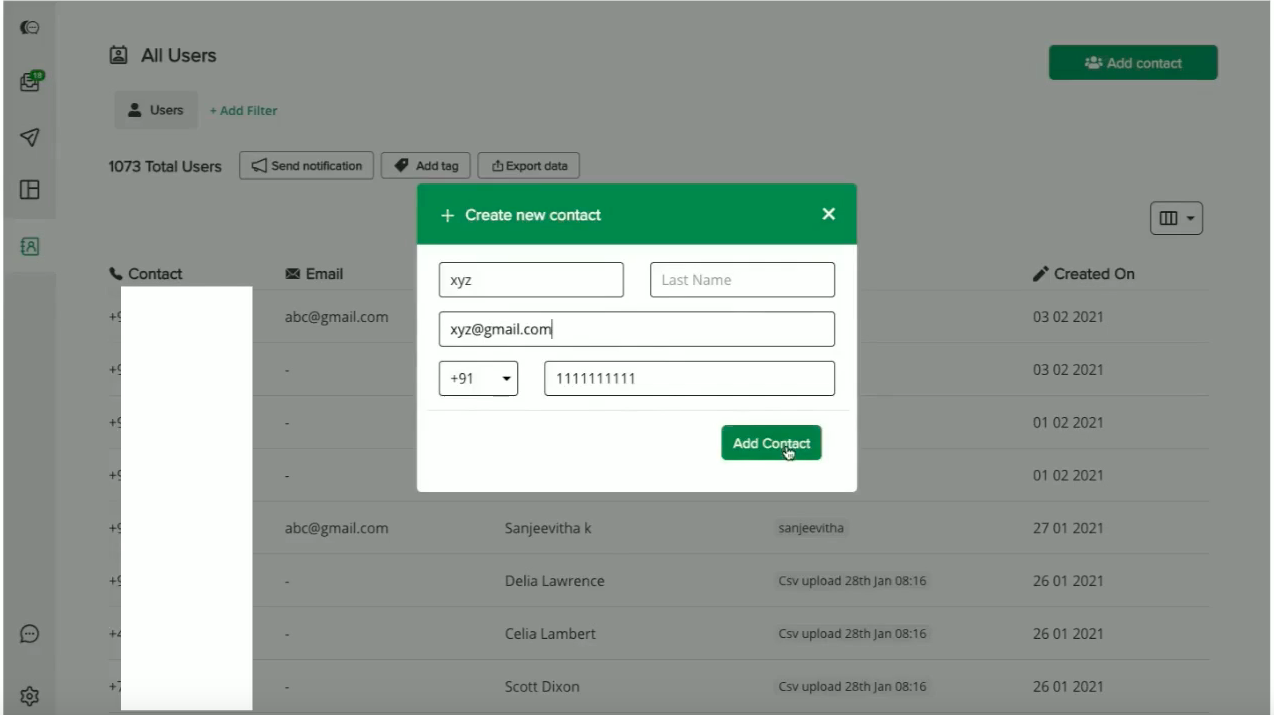Click the Last Name input field
This screenshot has height=715, width=1274.
[742, 279]
